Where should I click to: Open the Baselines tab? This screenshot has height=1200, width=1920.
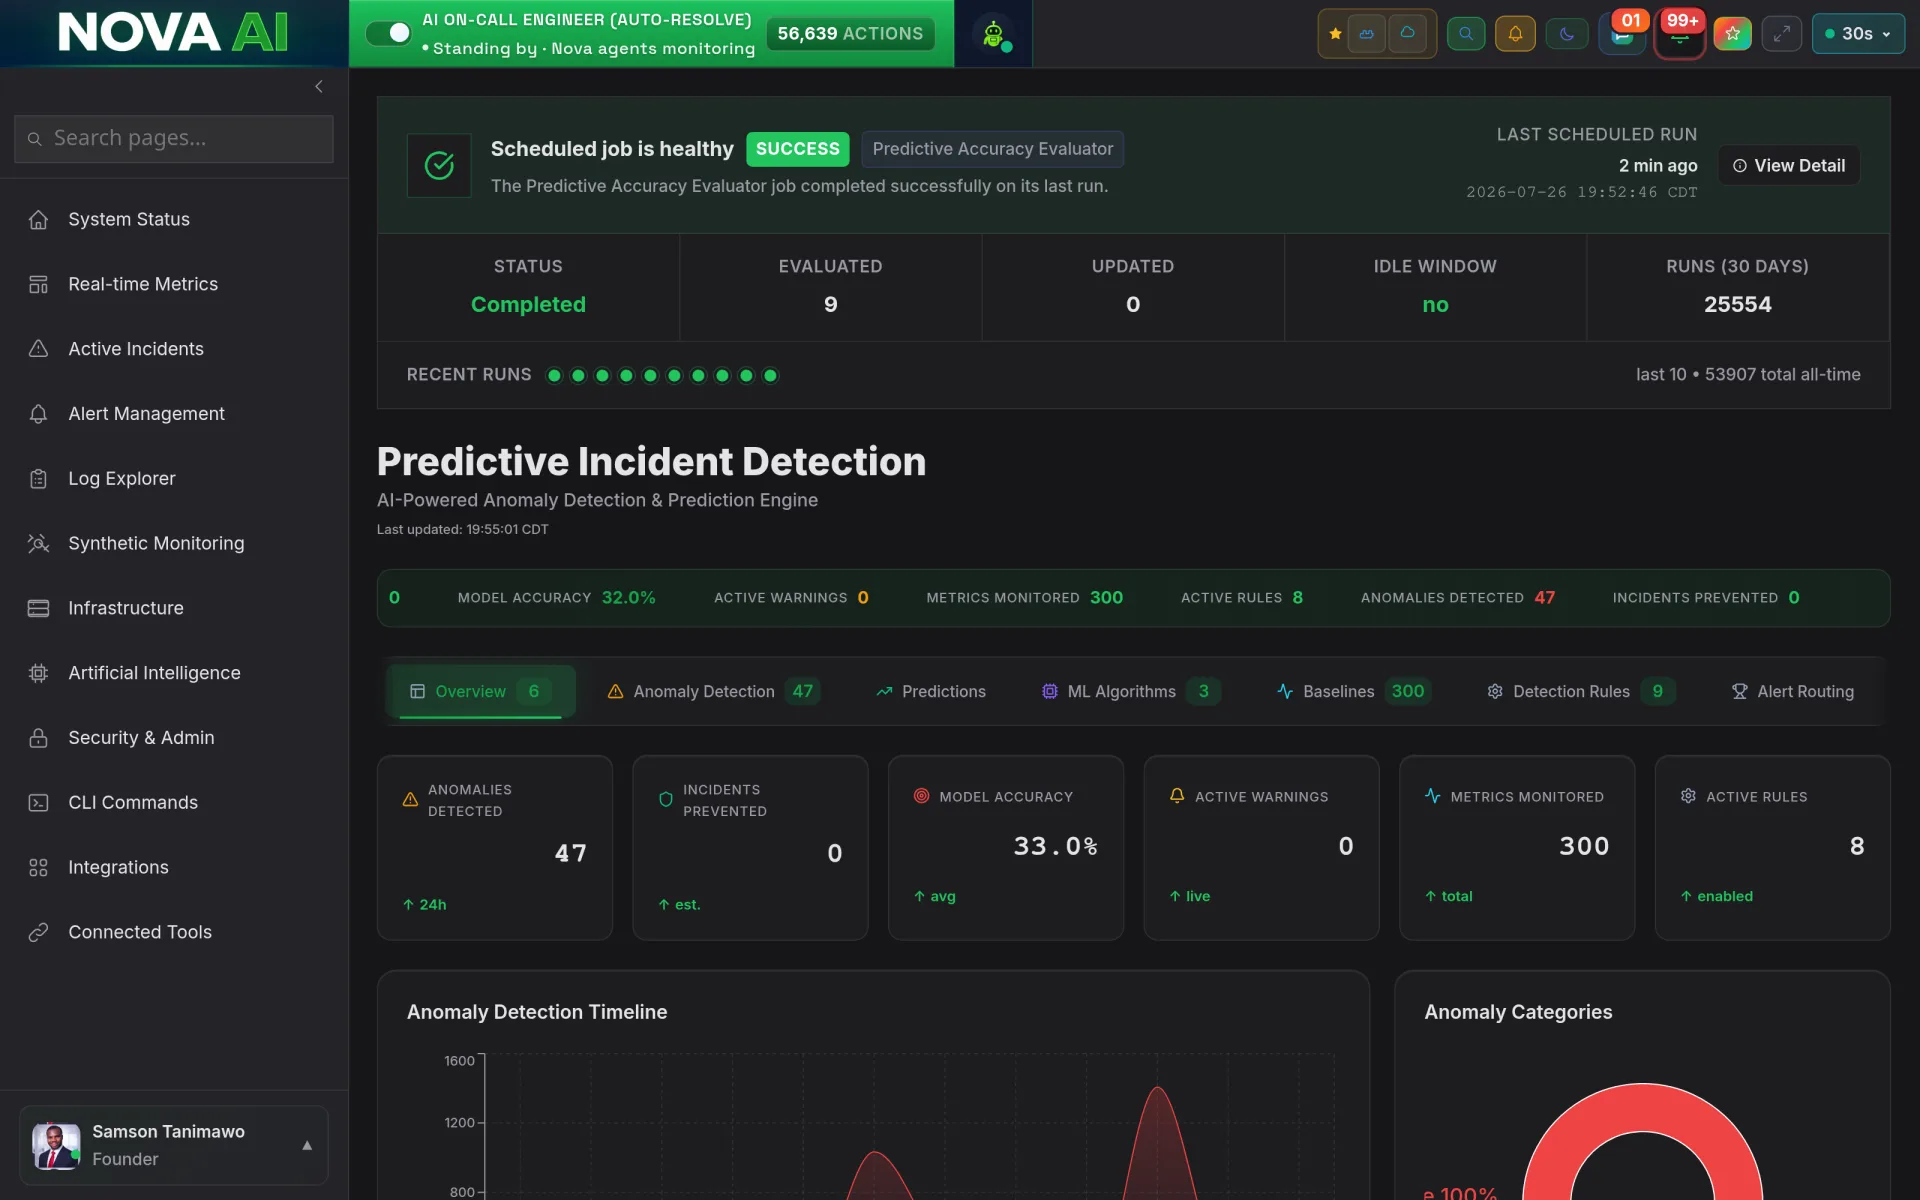[1354, 691]
